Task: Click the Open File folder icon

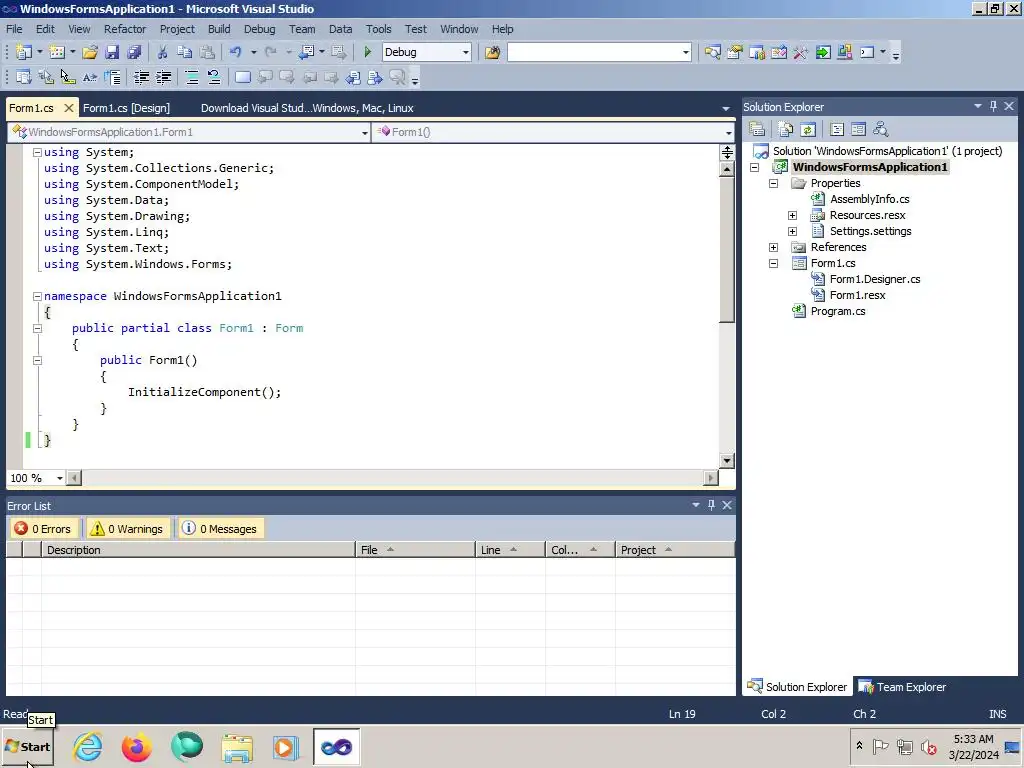Action: [90, 52]
